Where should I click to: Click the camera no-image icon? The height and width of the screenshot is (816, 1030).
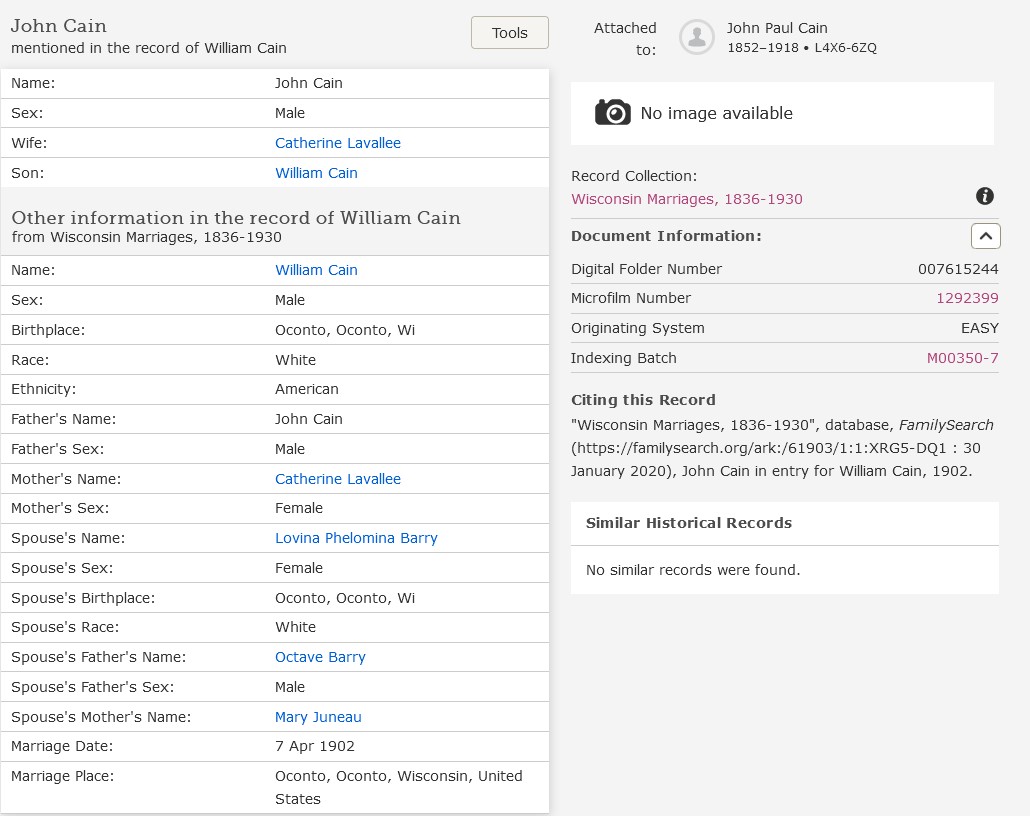[x=612, y=113]
